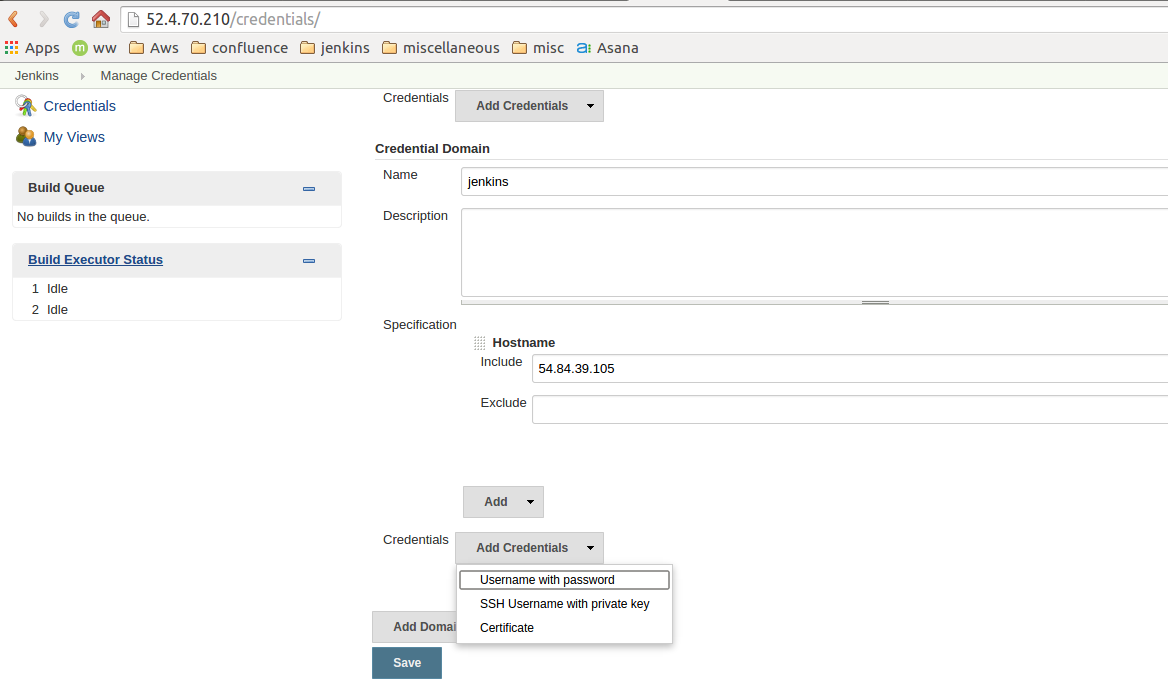
Task: Open the Add specification dropdown
Action: 504,502
